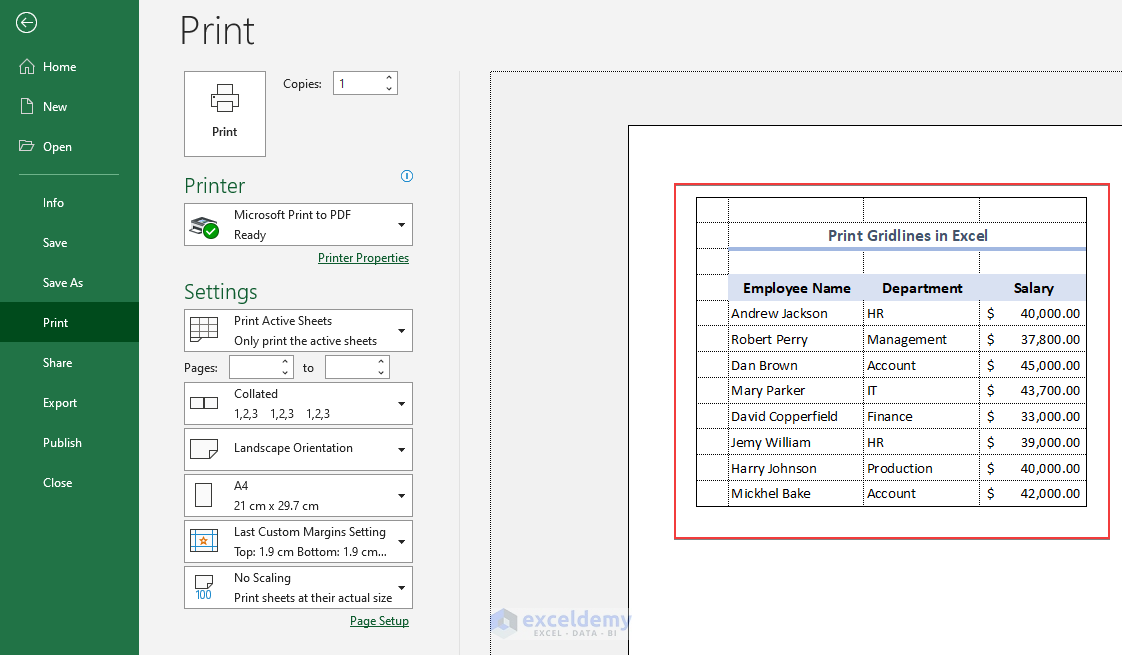Screen dimensions: 1122x655
Task: Click the Print Gridlines in Excel title
Action: (x=907, y=236)
